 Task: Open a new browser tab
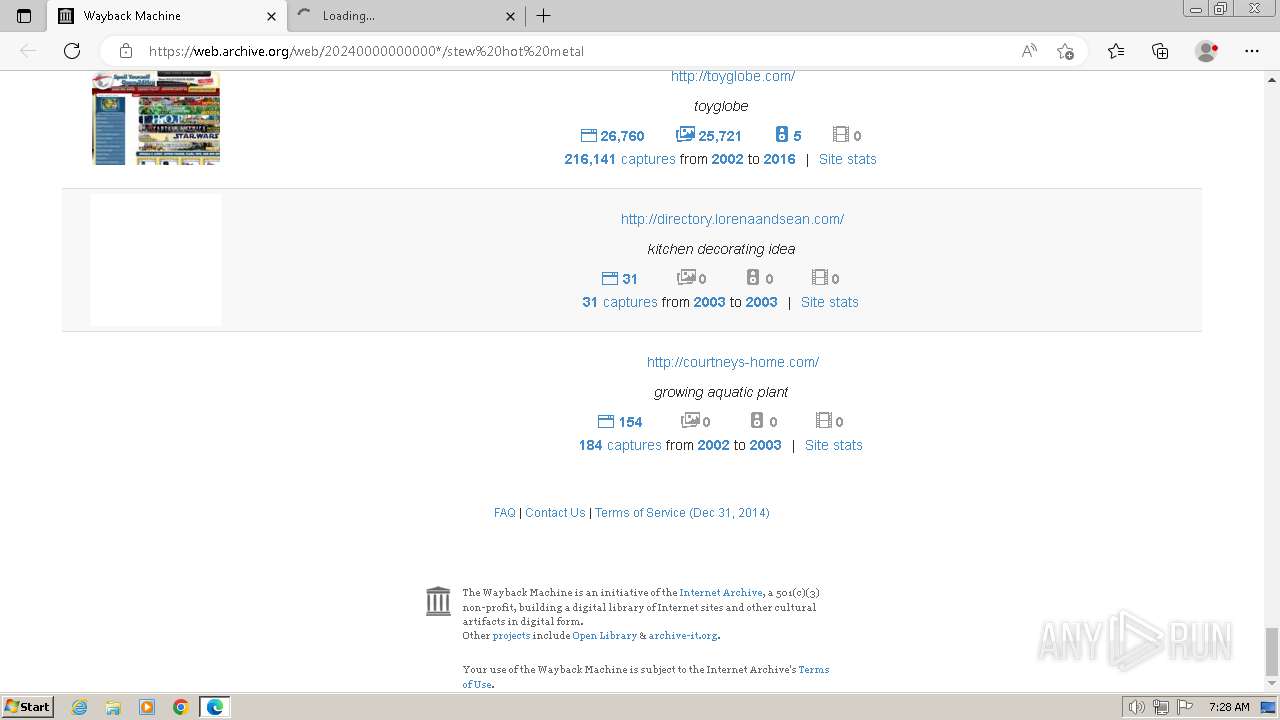click(x=543, y=16)
